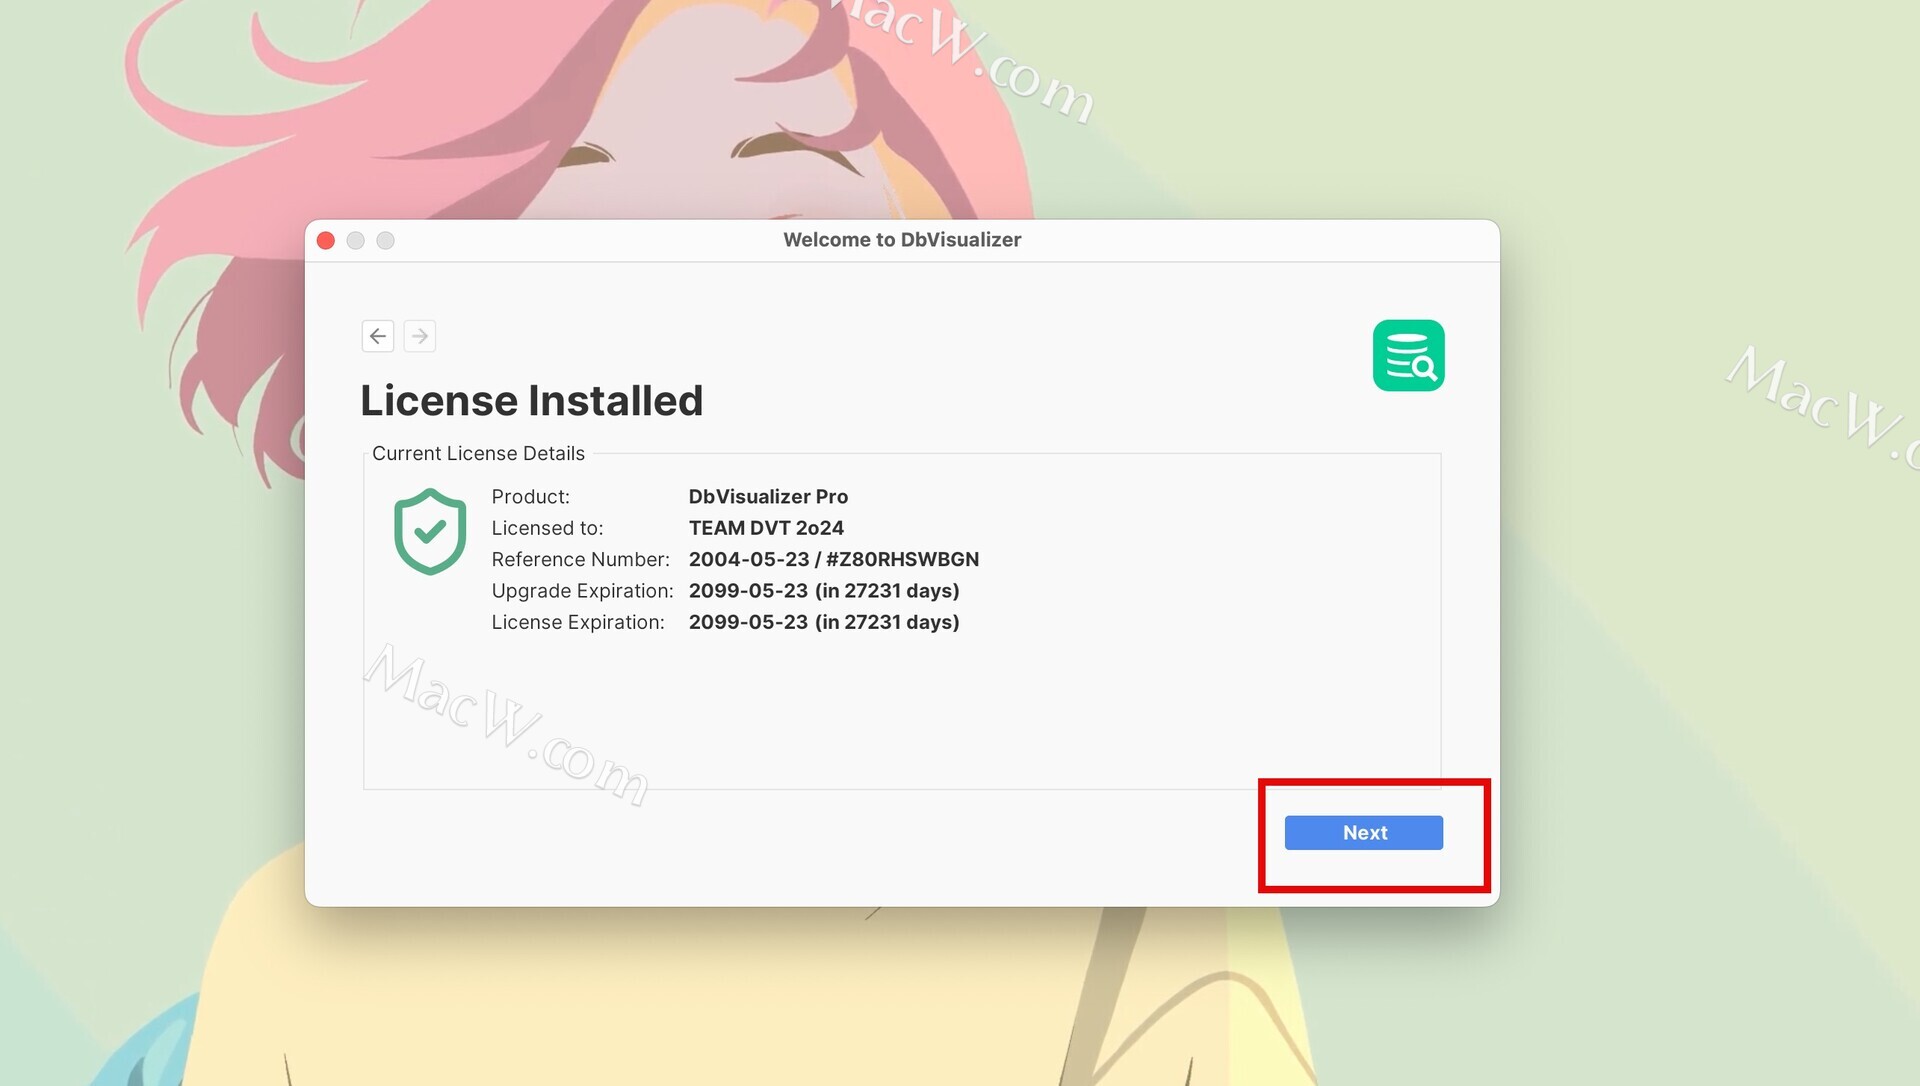Click the back arrow navigation button
Screen dimensions: 1920x1086
[x=378, y=336]
